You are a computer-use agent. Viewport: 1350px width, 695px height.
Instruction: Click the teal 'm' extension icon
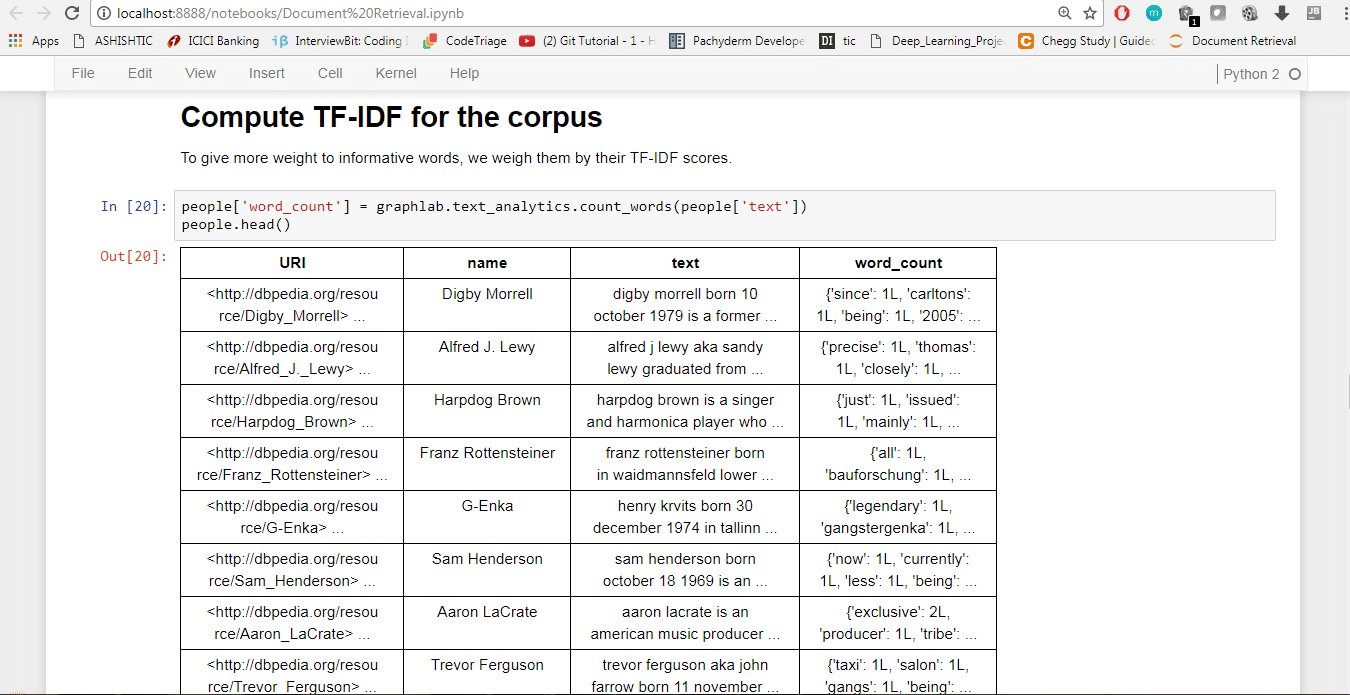coord(1154,13)
